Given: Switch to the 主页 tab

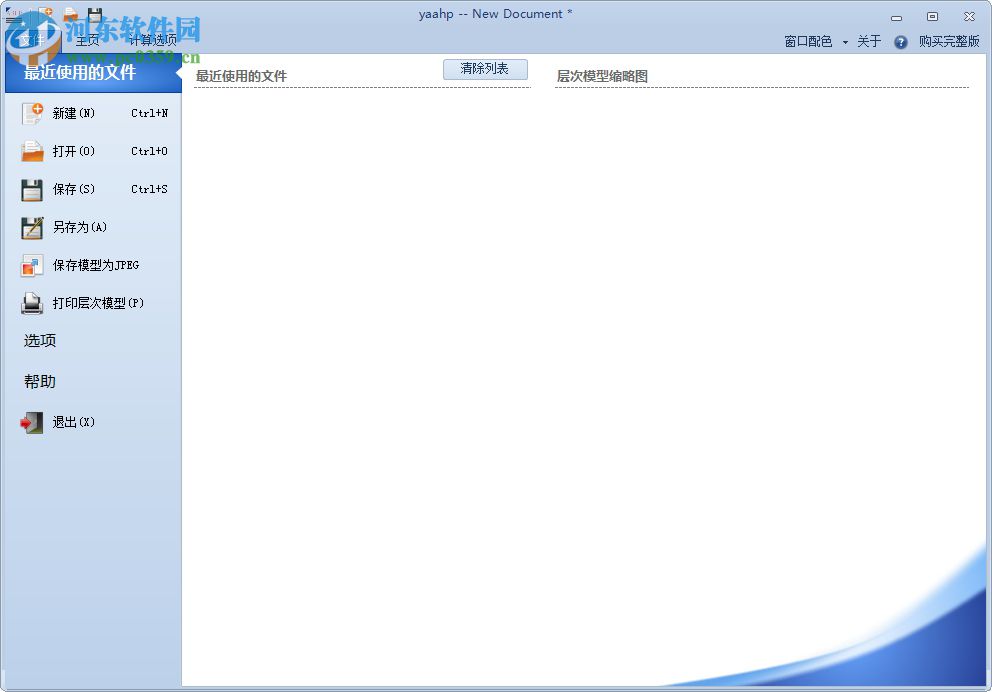Looking at the screenshot, I should click(x=87, y=42).
